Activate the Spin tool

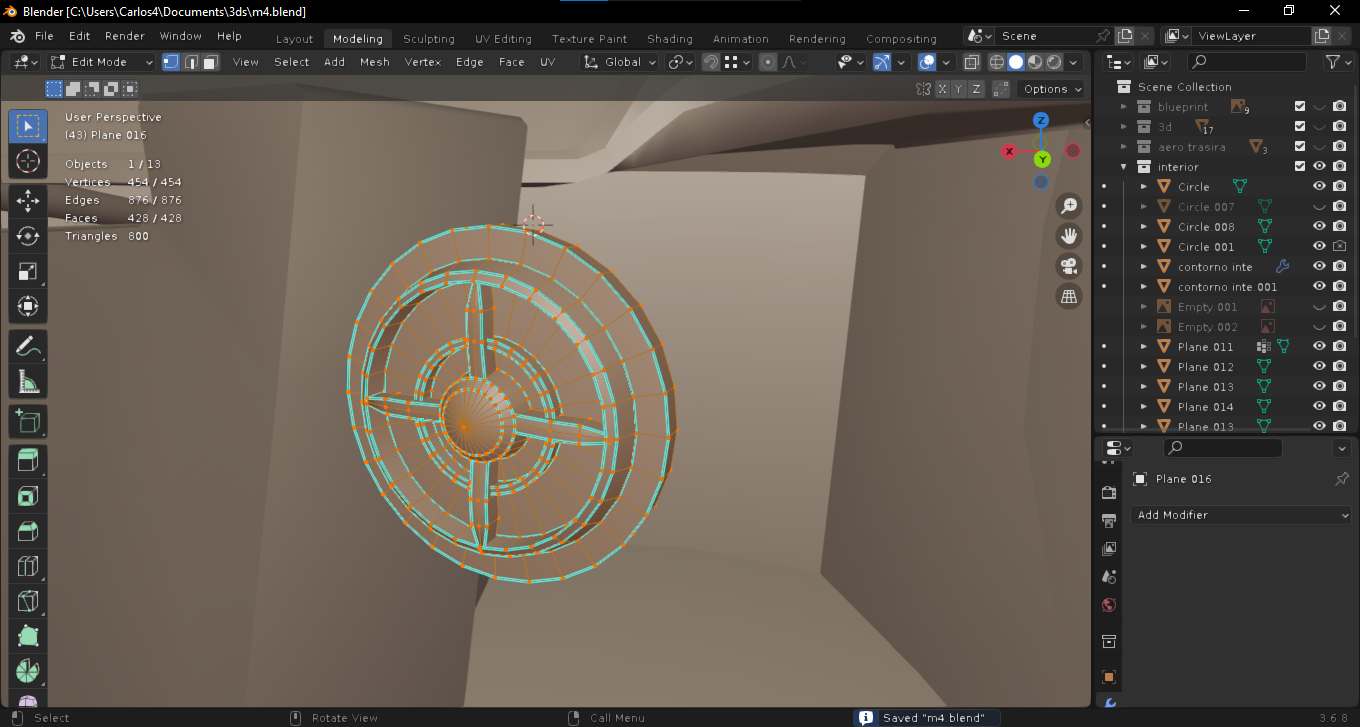pyautogui.click(x=28, y=672)
